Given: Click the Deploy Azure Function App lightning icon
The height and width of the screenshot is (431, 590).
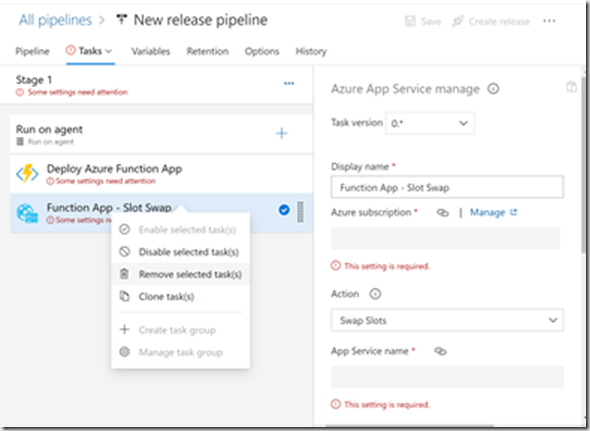Looking at the screenshot, I should (x=27, y=174).
